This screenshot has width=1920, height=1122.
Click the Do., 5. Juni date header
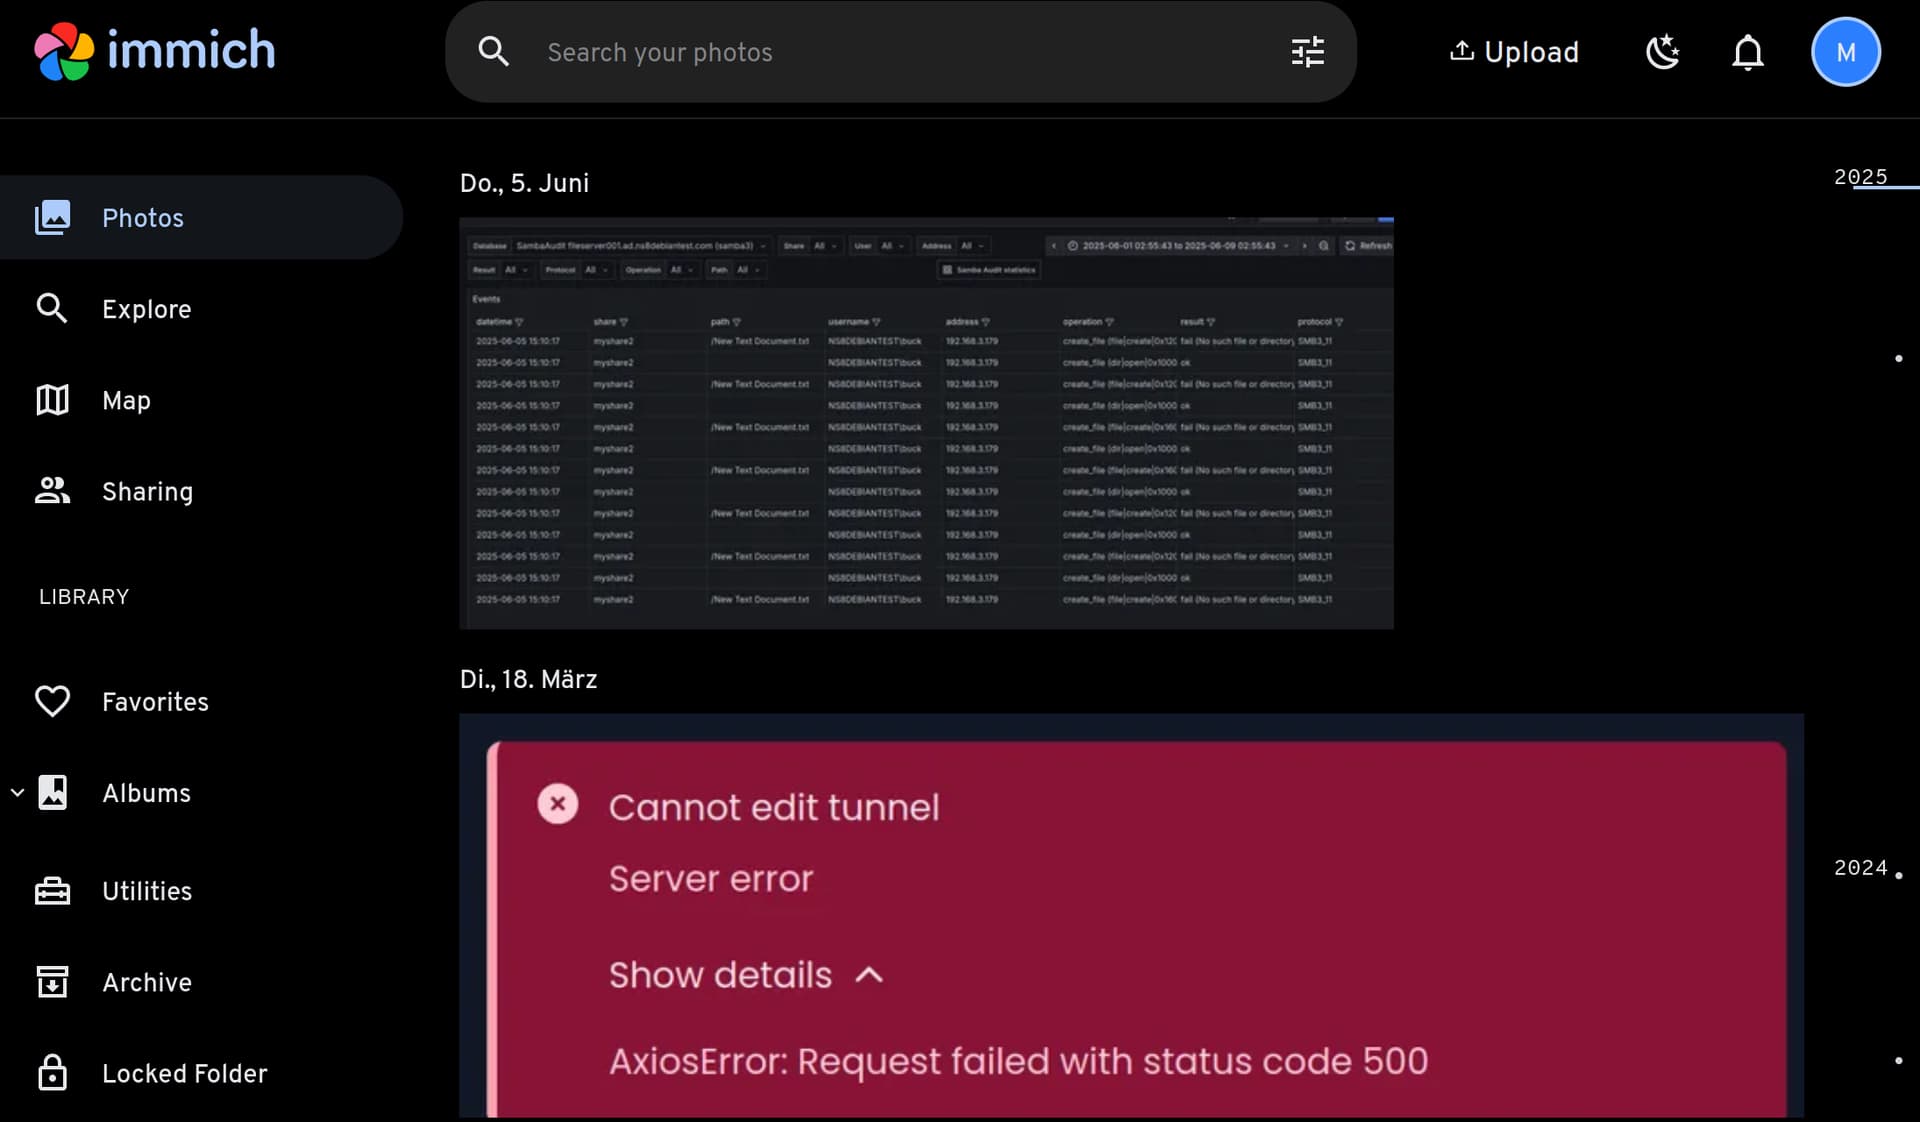click(524, 183)
